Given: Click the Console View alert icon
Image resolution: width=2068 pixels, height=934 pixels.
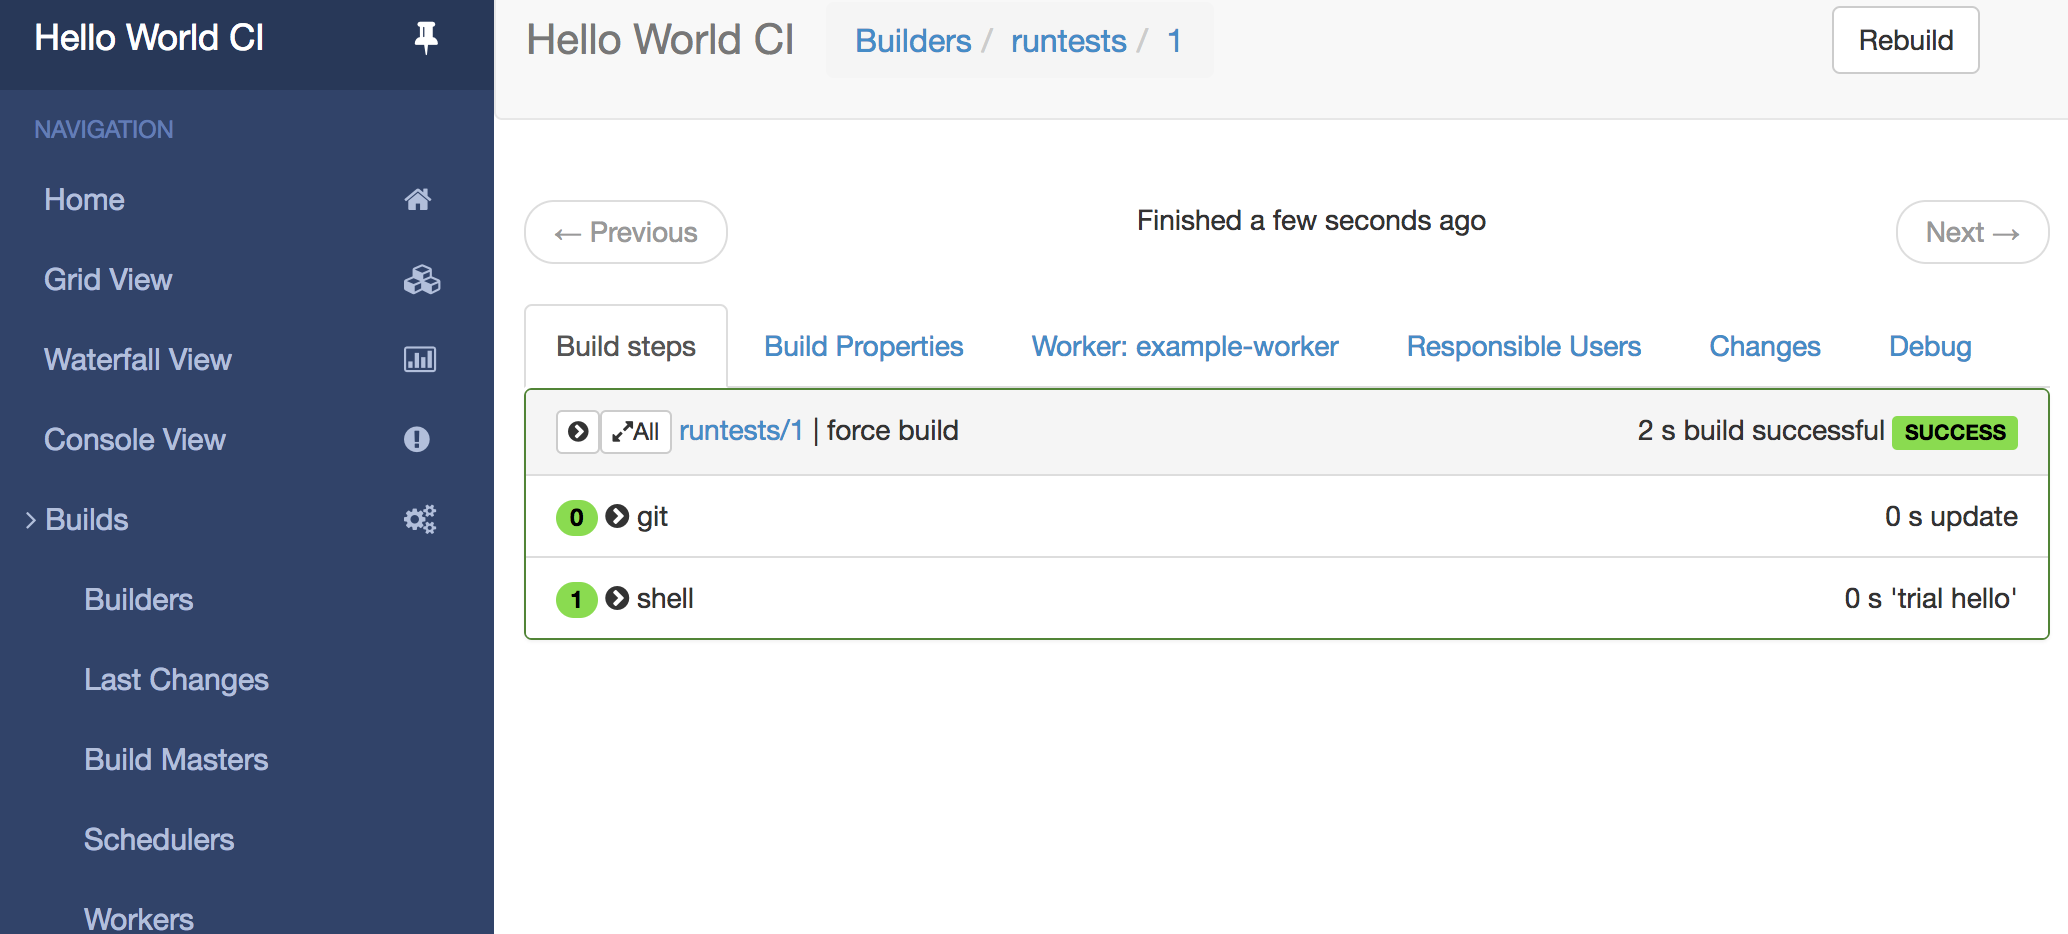Looking at the screenshot, I should [x=417, y=439].
